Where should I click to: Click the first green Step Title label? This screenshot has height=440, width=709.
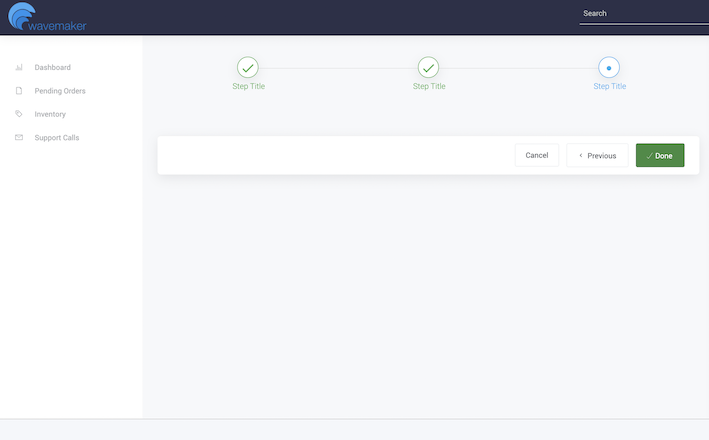point(248,87)
